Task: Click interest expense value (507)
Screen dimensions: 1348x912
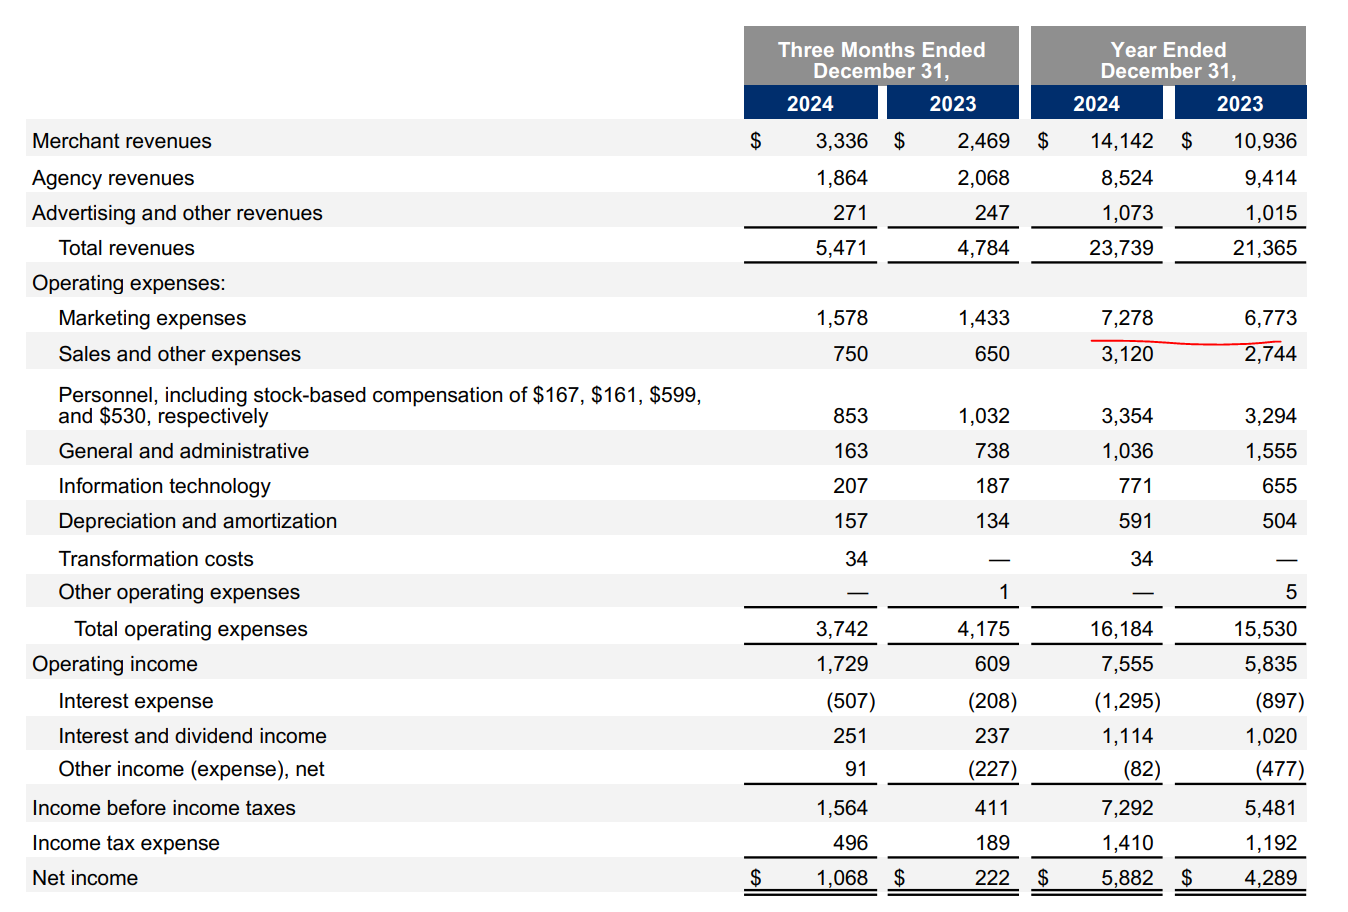Action: [x=851, y=701]
